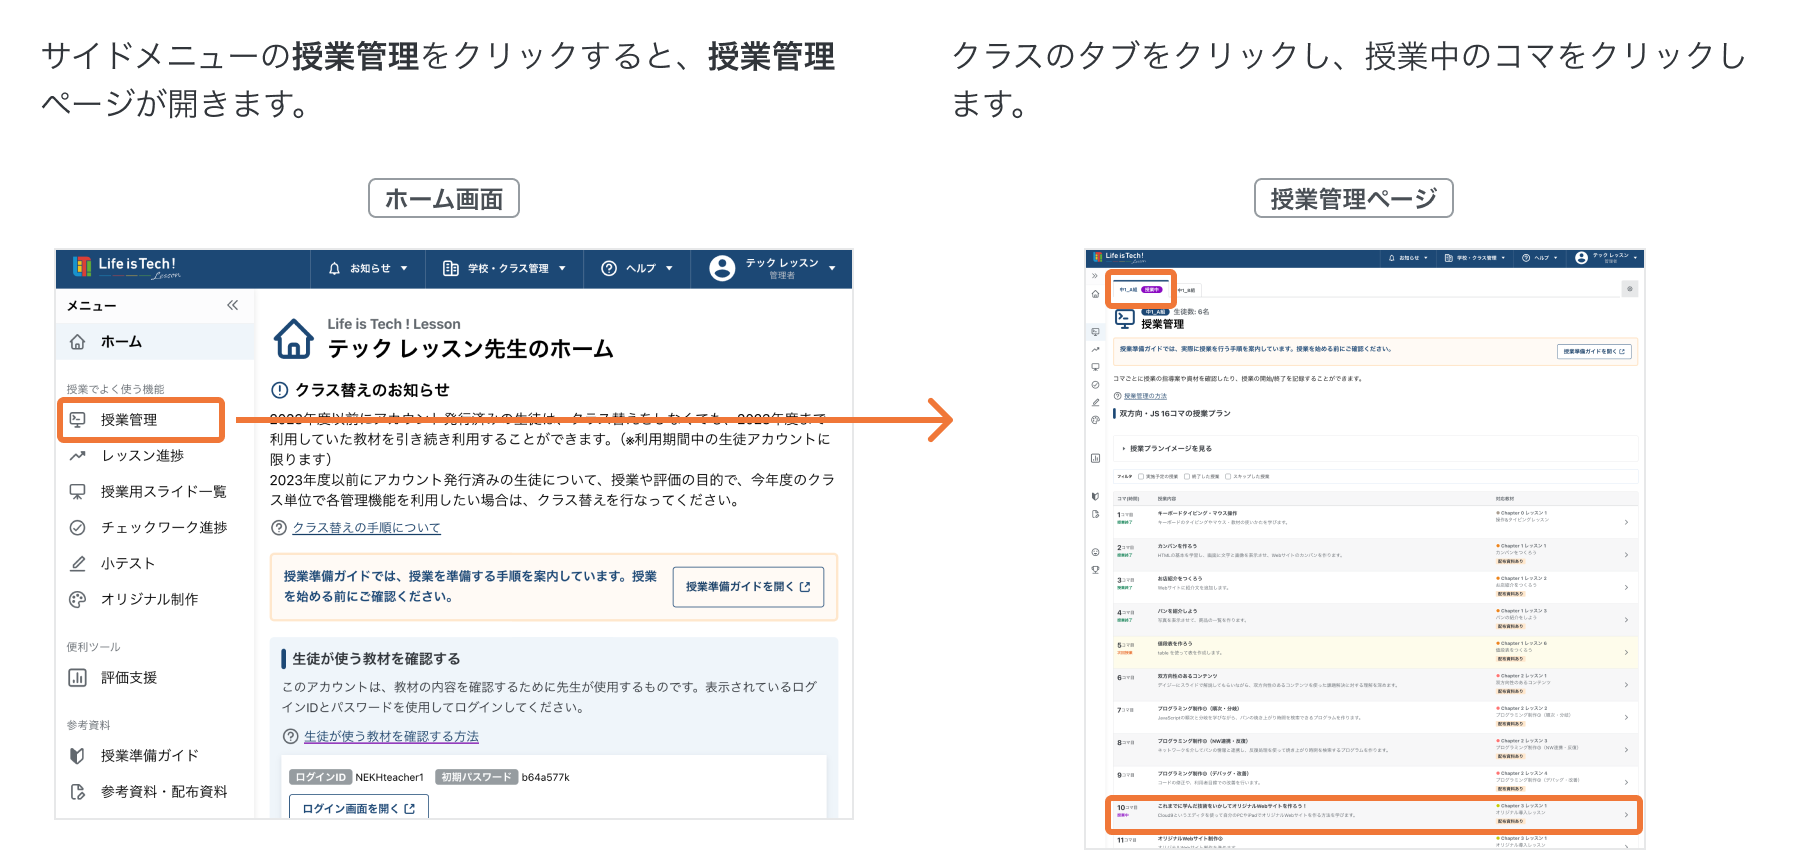Click the ログイン画面を開く button

358,808
